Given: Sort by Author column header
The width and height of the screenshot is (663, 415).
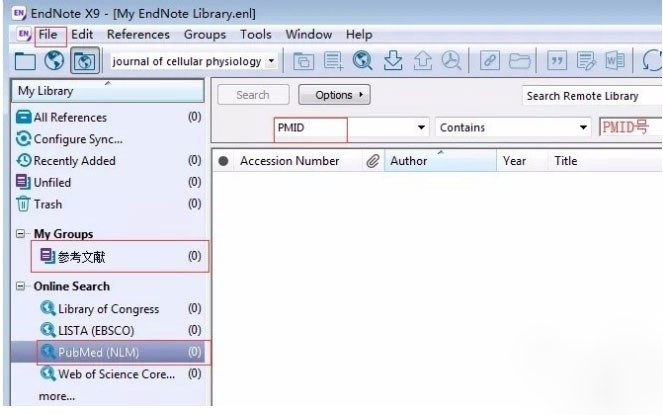Looking at the screenshot, I should click(440, 161).
